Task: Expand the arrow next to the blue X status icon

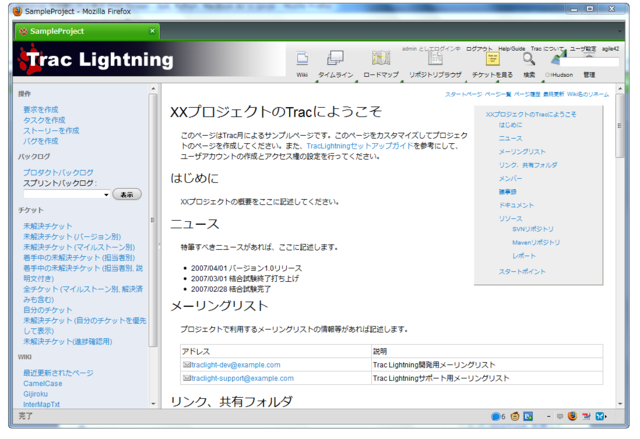Action: [x=606, y=416]
